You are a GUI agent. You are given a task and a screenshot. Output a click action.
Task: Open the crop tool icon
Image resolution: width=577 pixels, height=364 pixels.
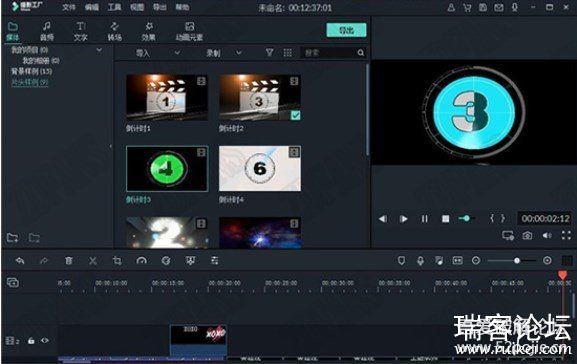(x=117, y=261)
